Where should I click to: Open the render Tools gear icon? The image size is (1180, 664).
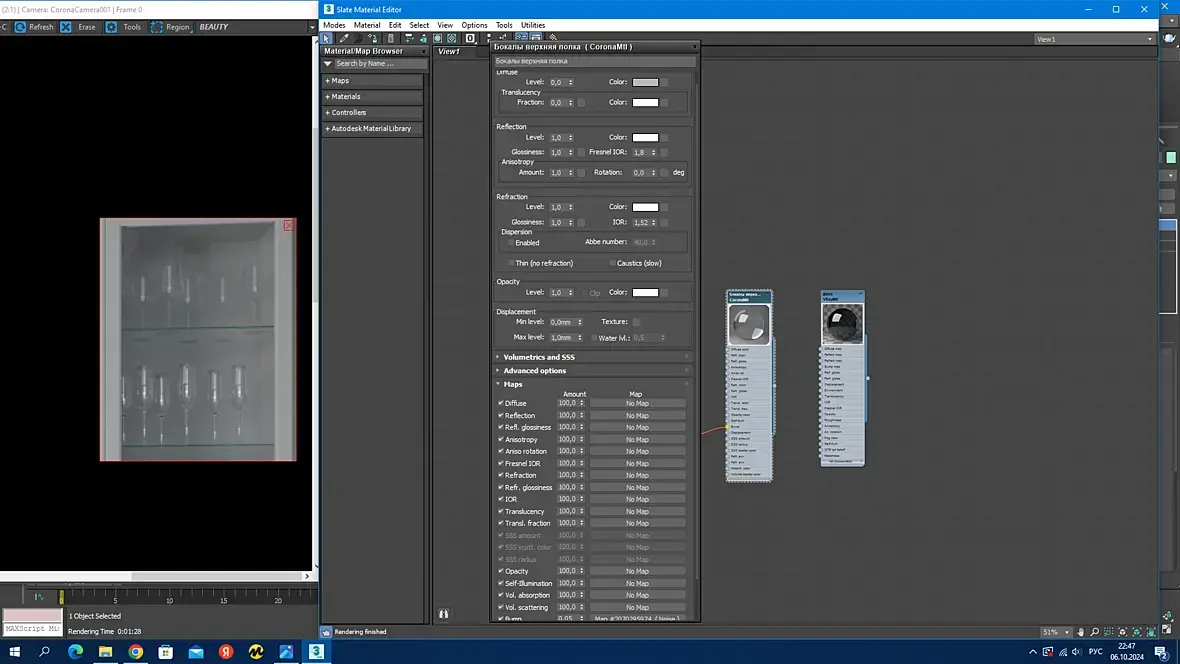point(111,27)
